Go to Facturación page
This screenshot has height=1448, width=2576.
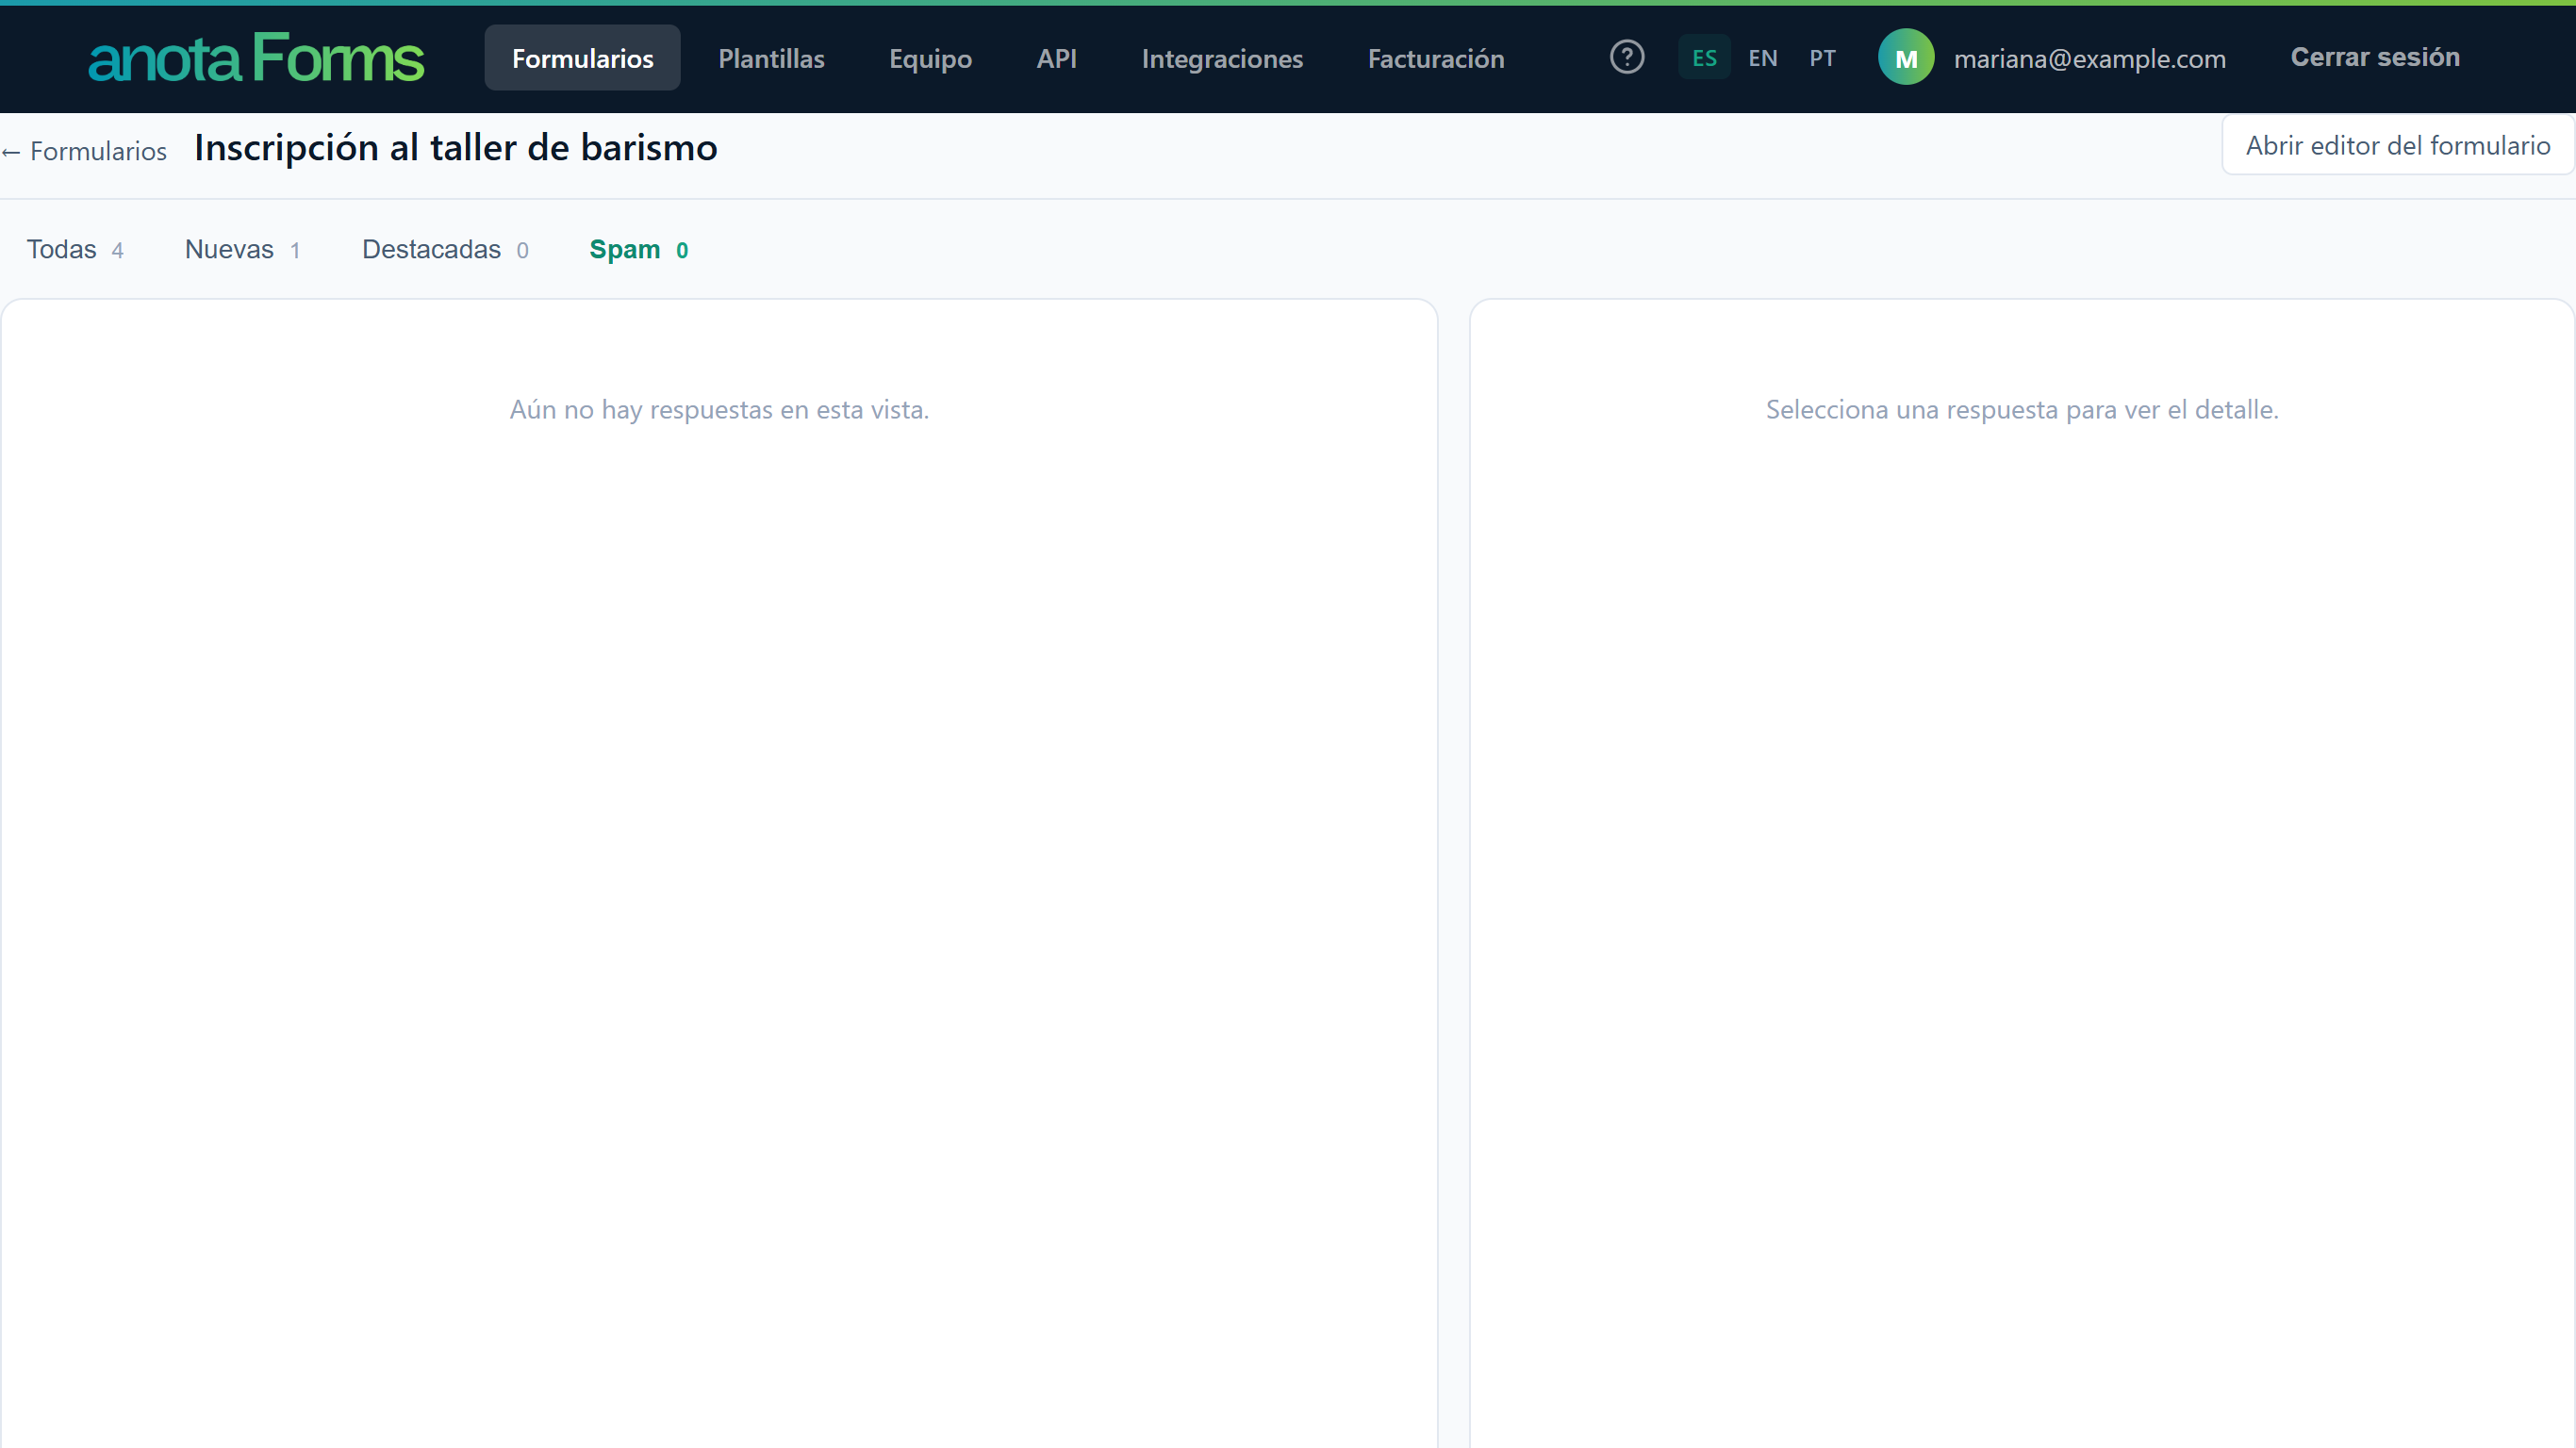click(1435, 58)
